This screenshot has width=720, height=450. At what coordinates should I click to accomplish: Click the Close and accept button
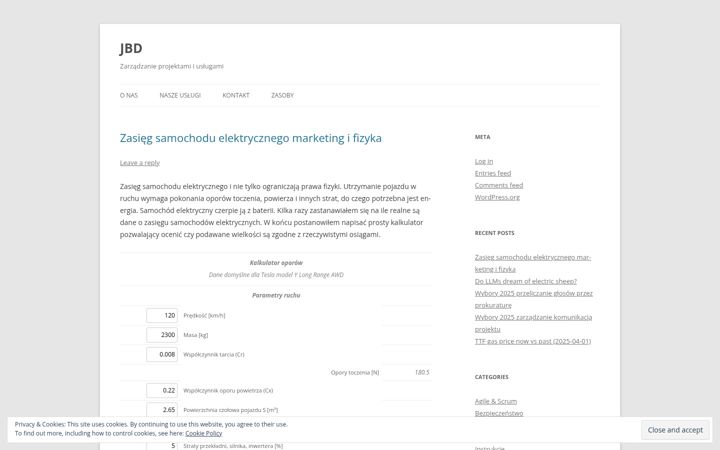675,430
